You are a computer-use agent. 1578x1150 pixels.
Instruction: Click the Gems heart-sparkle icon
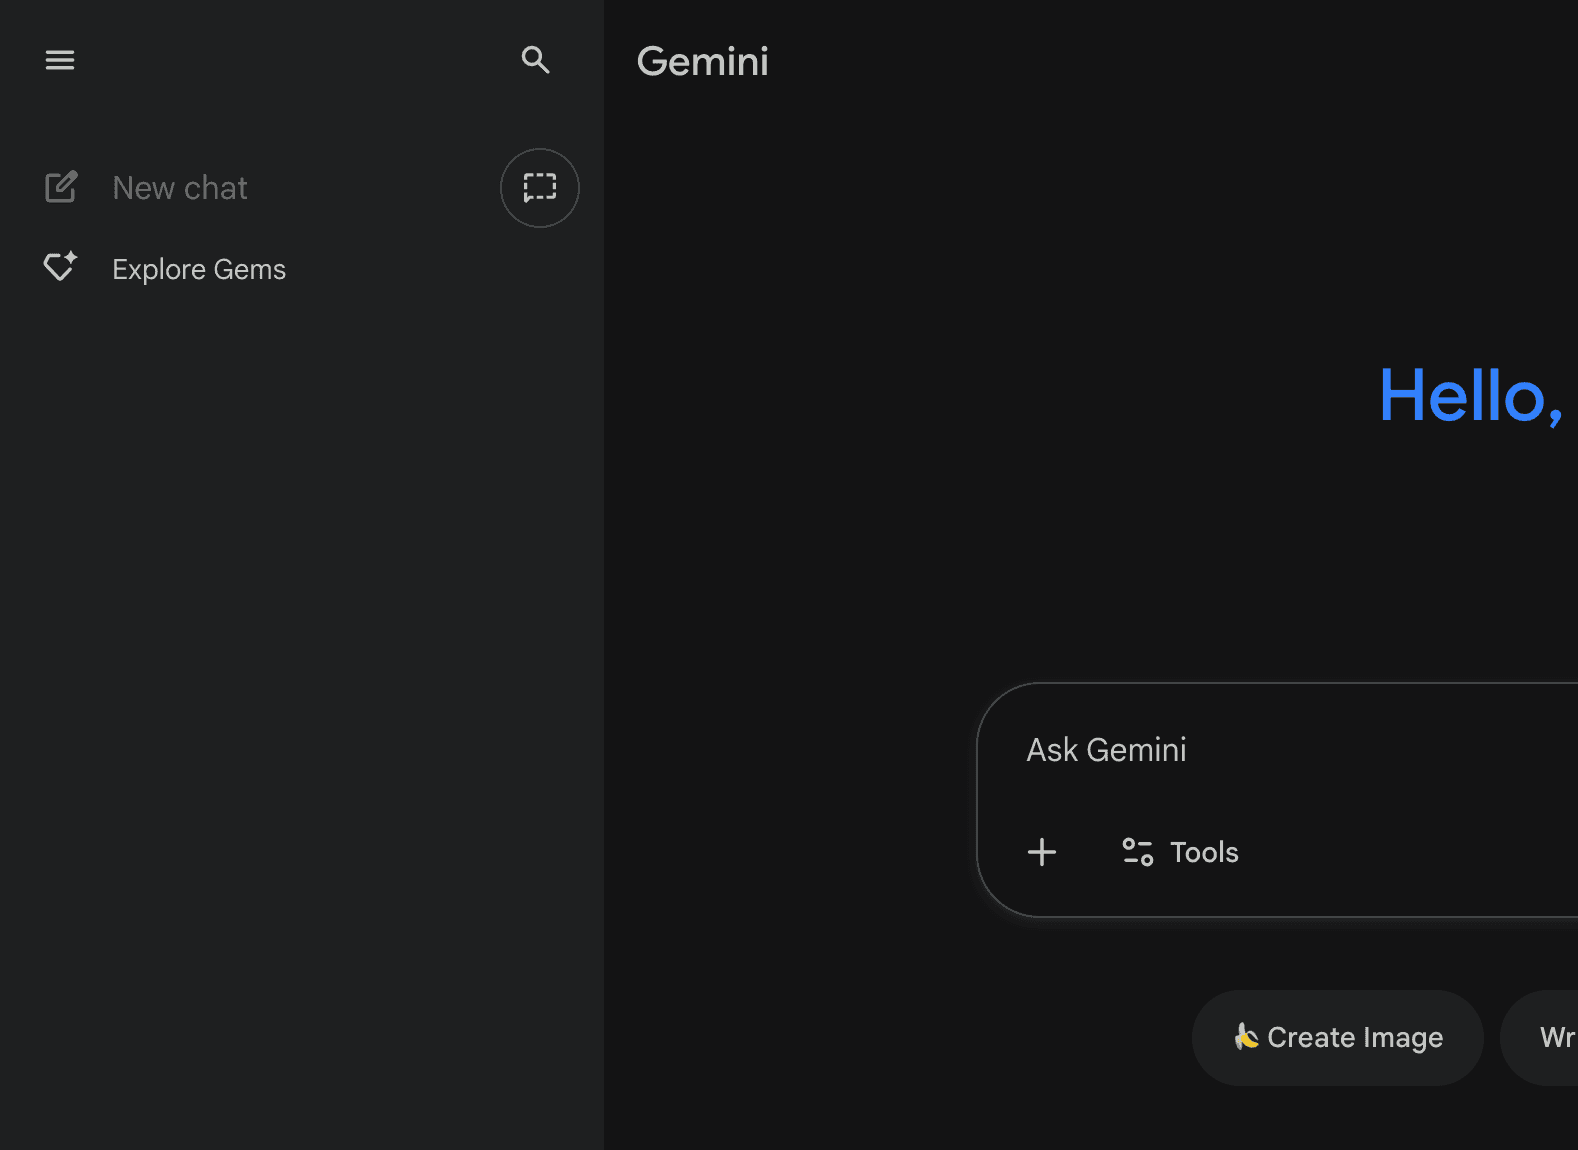point(60,267)
